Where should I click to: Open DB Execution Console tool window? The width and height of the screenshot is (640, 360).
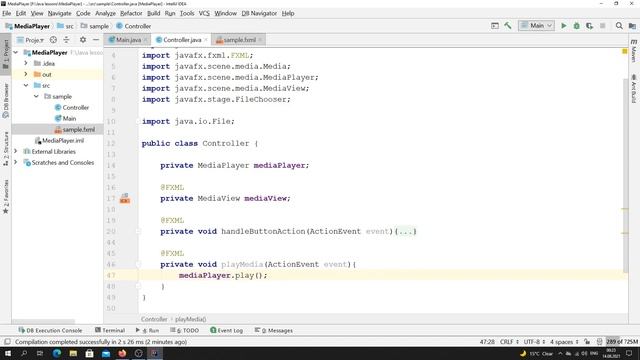51,330
